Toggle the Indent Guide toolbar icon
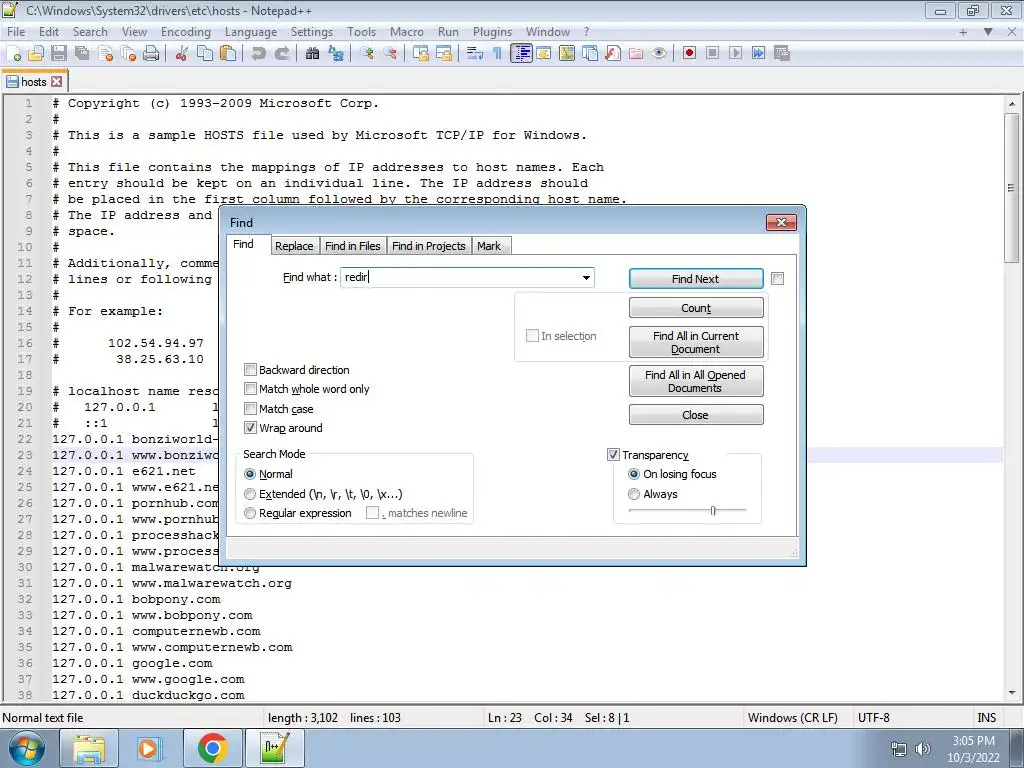1024x768 pixels. tap(521, 54)
